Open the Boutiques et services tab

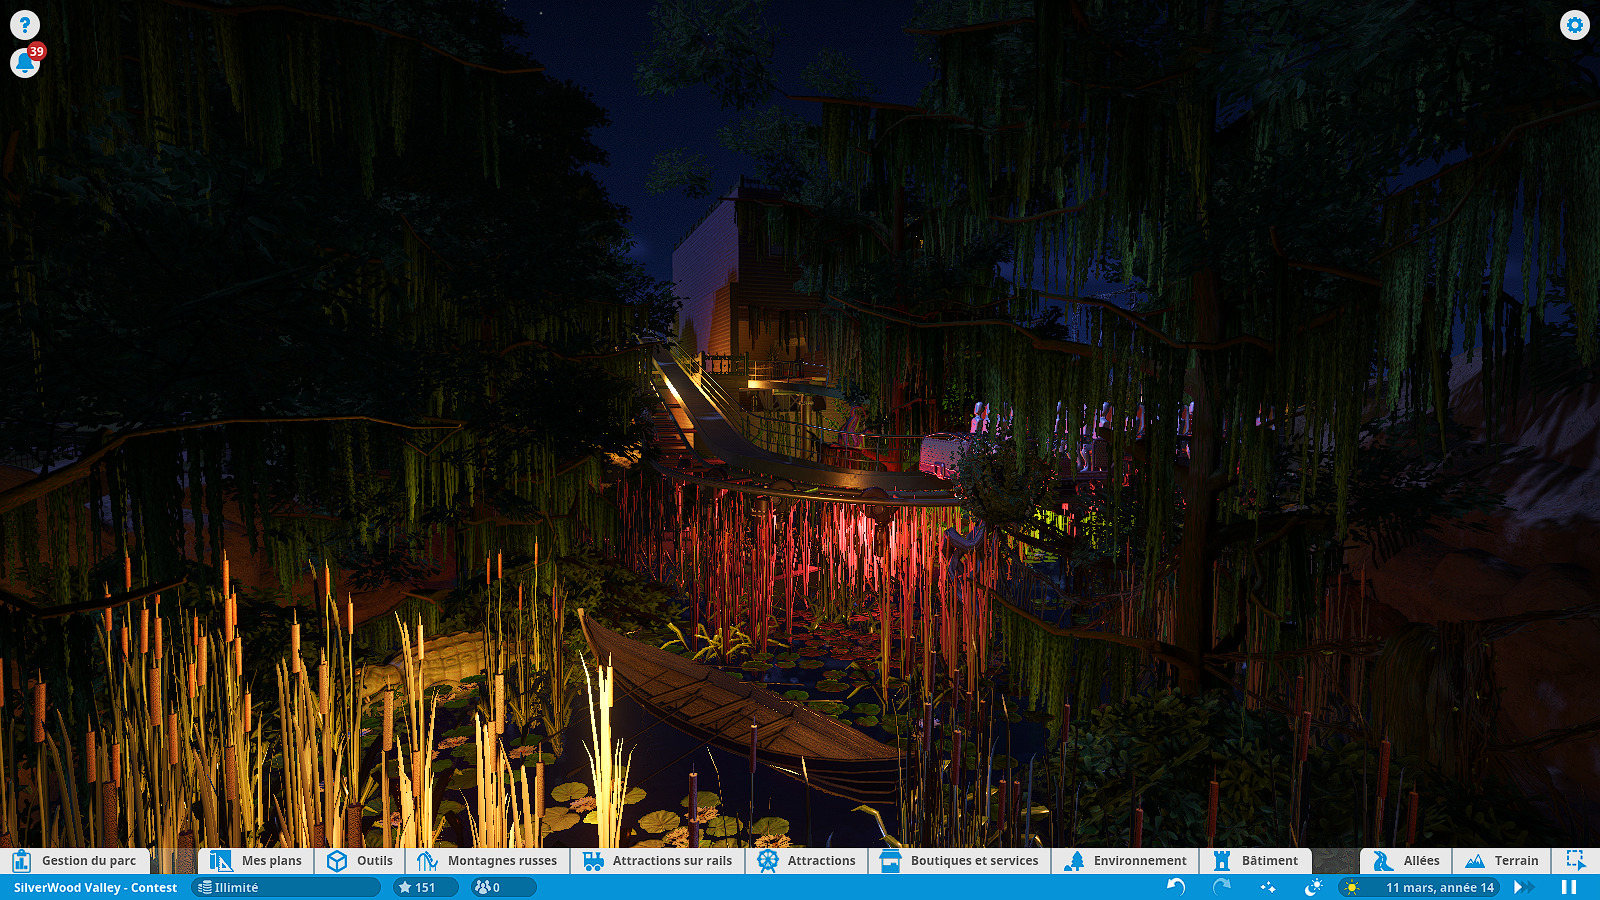click(x=960, y=861)
